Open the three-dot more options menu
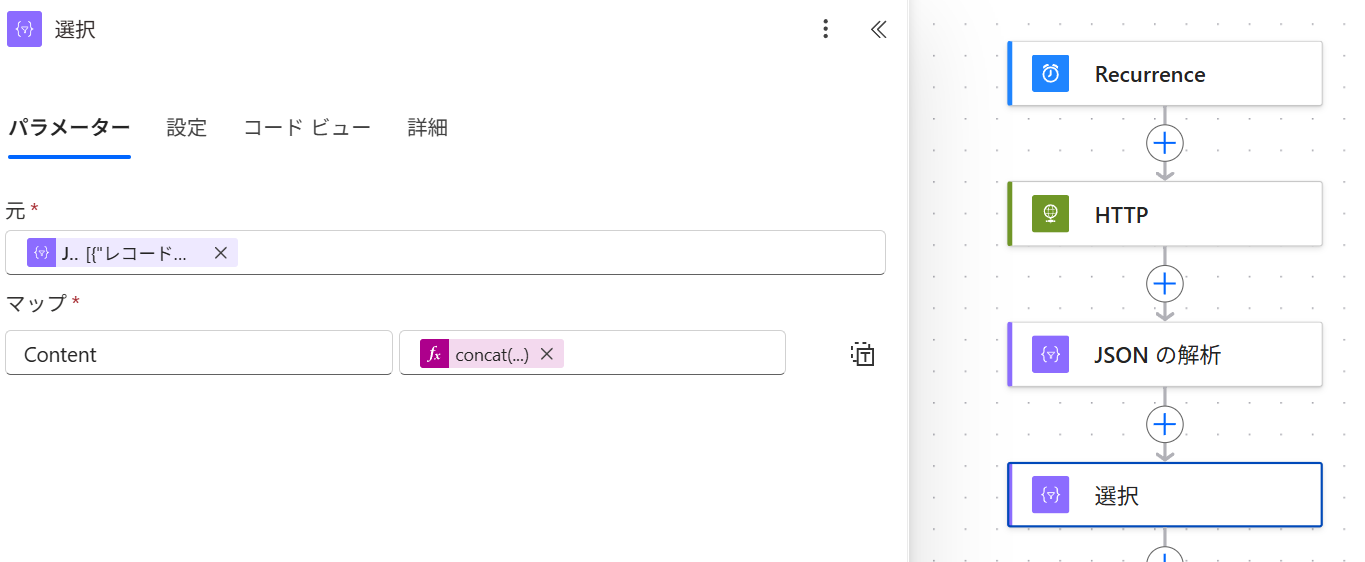The image size is (1365, 562). click(x=825, y=30)
